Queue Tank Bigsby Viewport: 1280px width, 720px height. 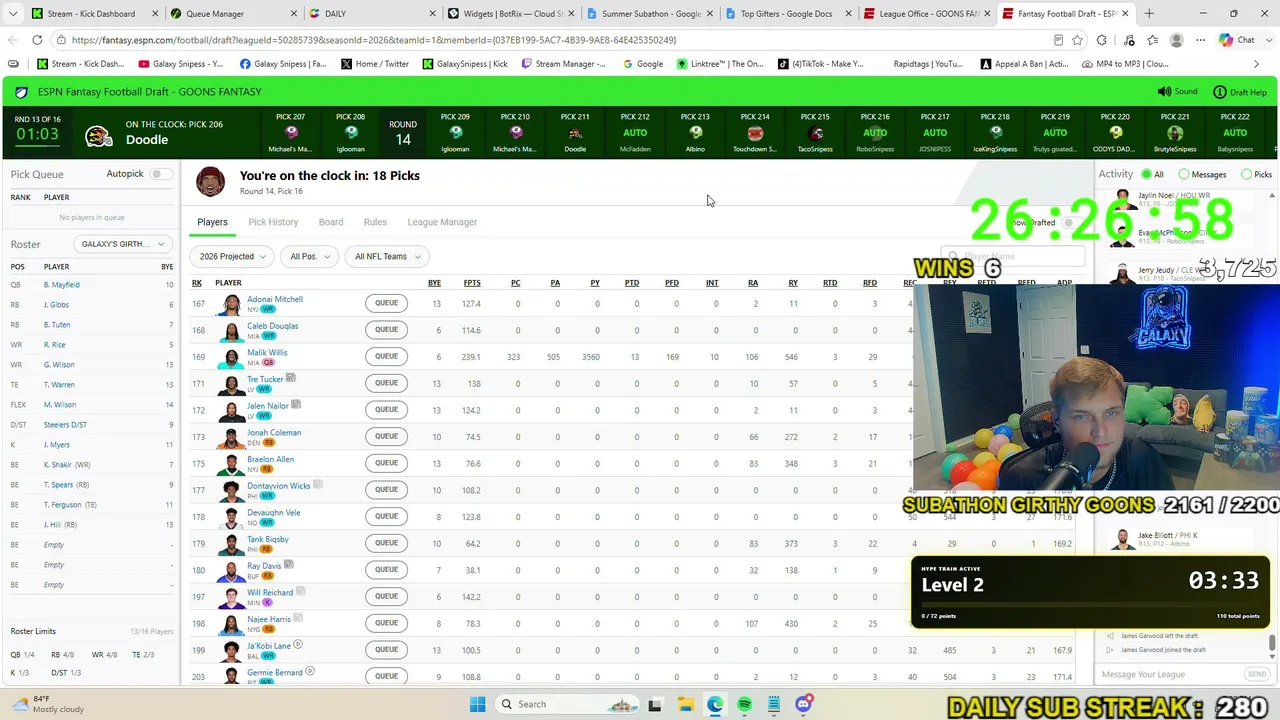[386, 543]
